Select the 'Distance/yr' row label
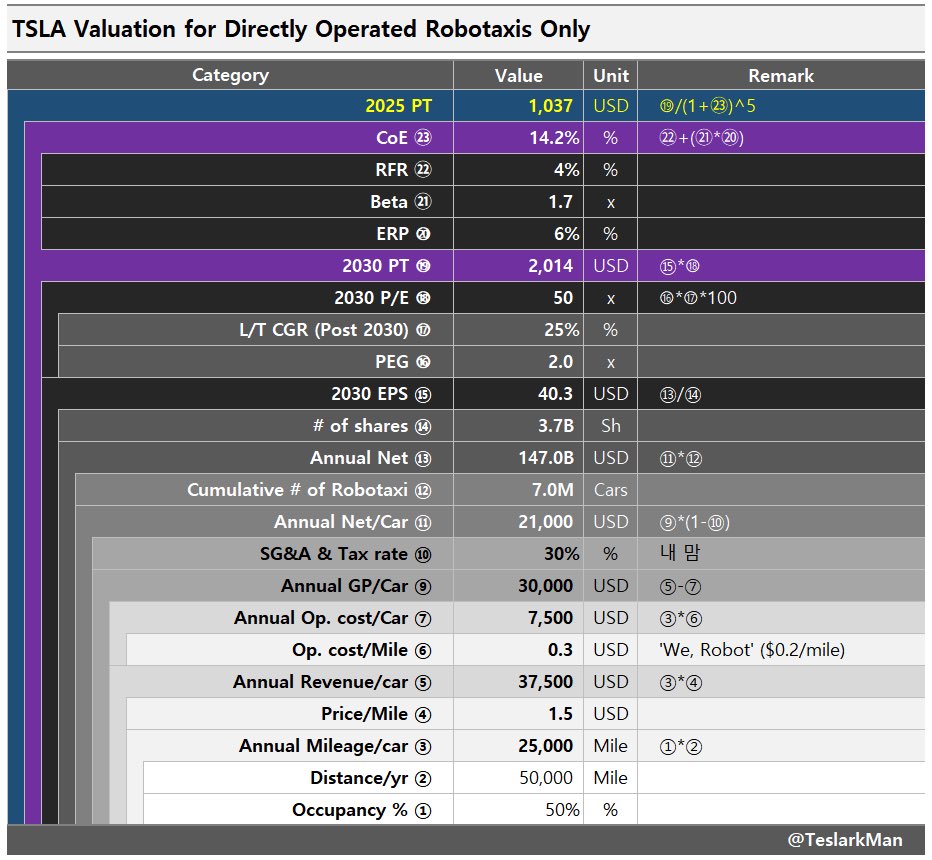The image size is (932, 860). click(371, 779)
